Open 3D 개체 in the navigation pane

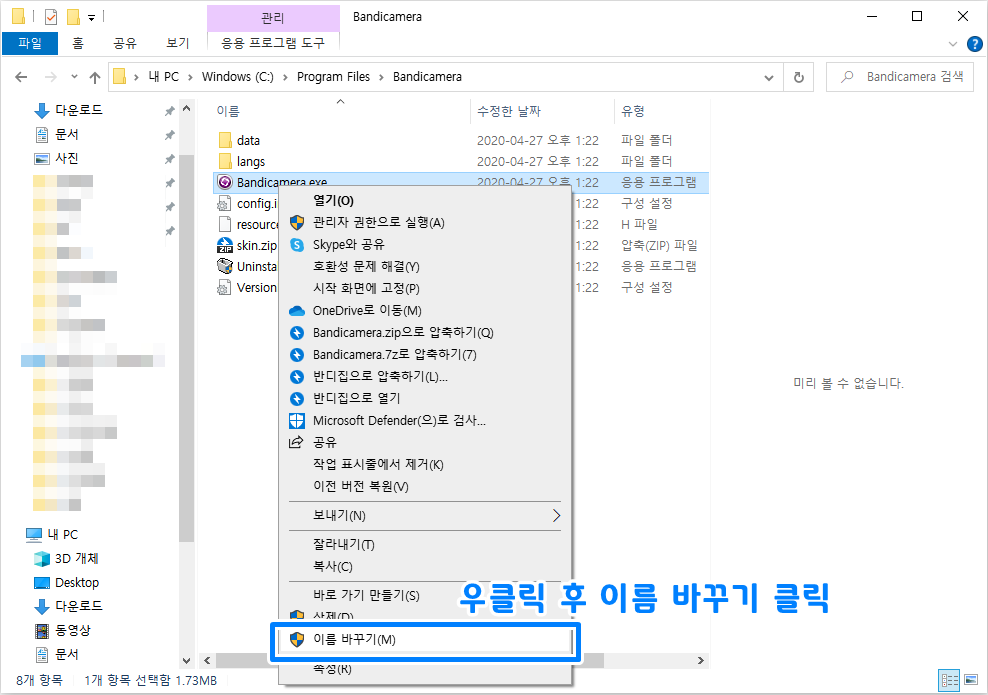tap(66, 558)
